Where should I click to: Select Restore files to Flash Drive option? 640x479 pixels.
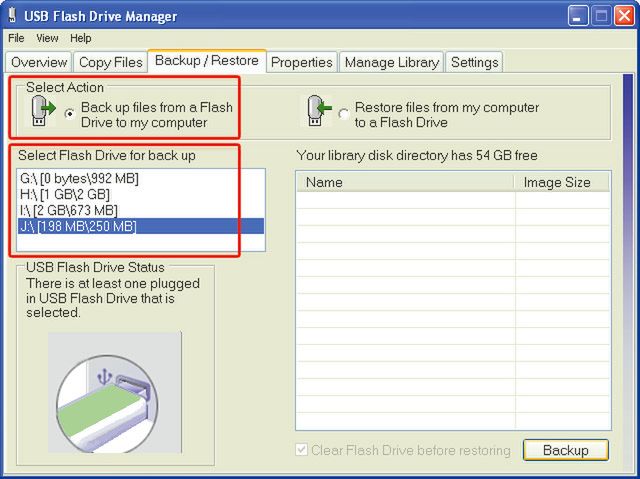[x=344, y=114]
